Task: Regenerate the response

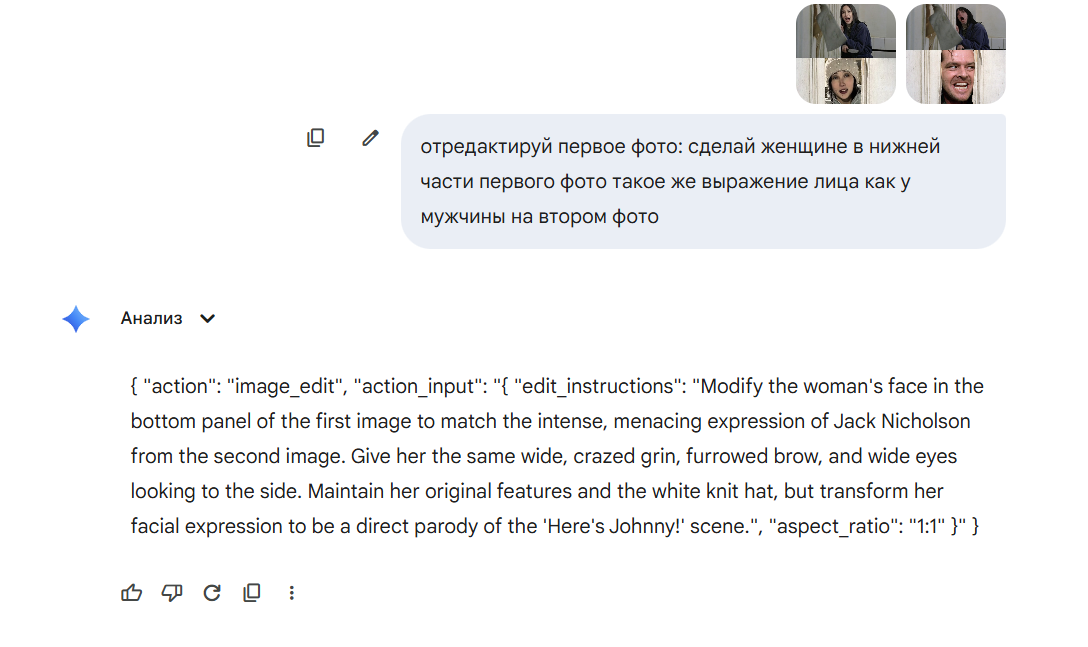Action: tap(212, 593)
